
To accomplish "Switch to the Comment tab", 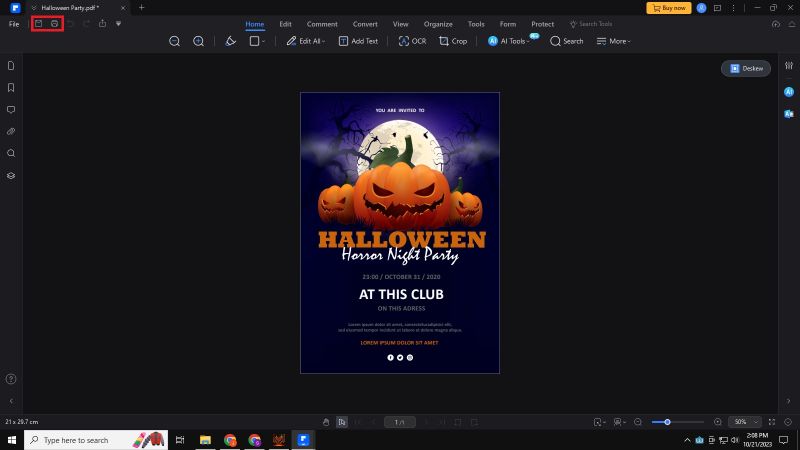I will 322,24.
